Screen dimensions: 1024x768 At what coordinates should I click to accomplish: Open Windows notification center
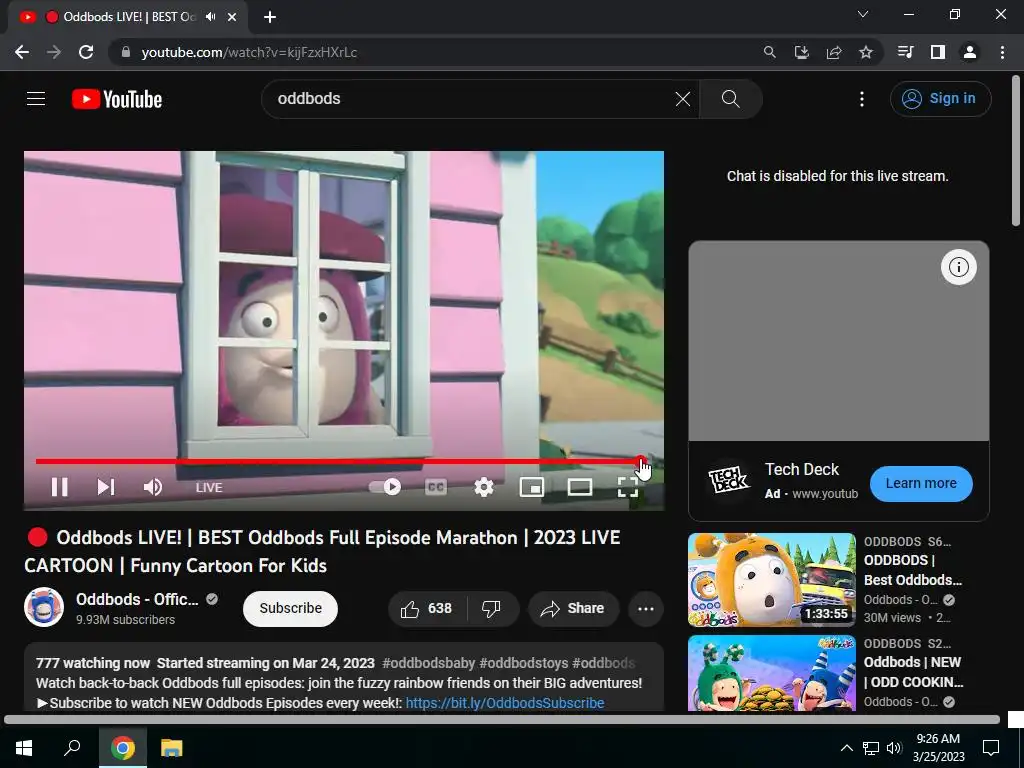coord(991,747)
